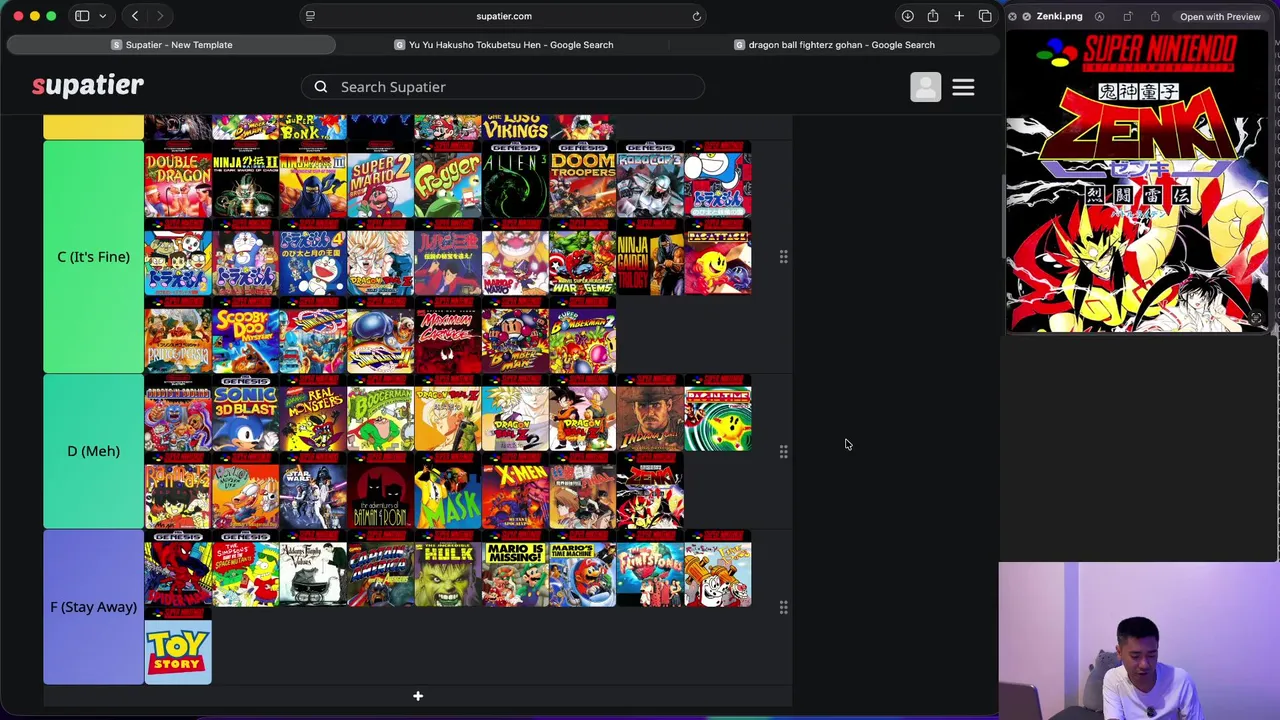Screen dimensions: 1280x720
Task: Click the Search Supatier field
Action: click(504, 87)
